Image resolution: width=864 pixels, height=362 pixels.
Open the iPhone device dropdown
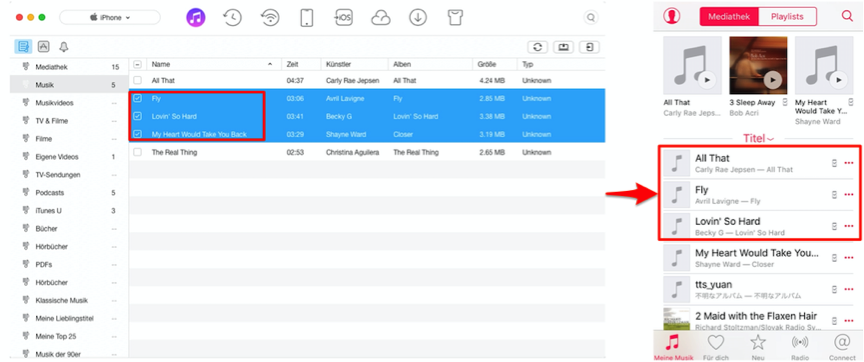coord(110,18)
